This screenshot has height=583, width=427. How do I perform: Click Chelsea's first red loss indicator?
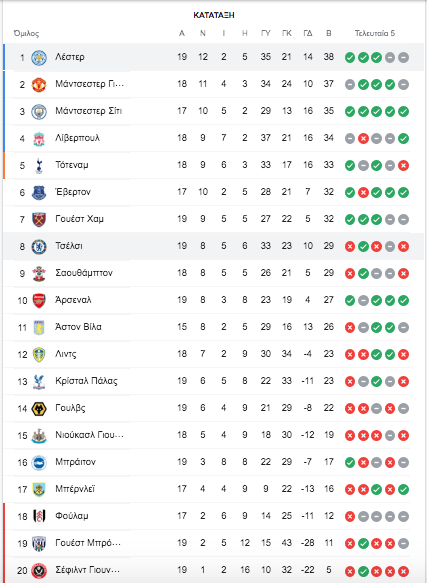pos(350,247)
